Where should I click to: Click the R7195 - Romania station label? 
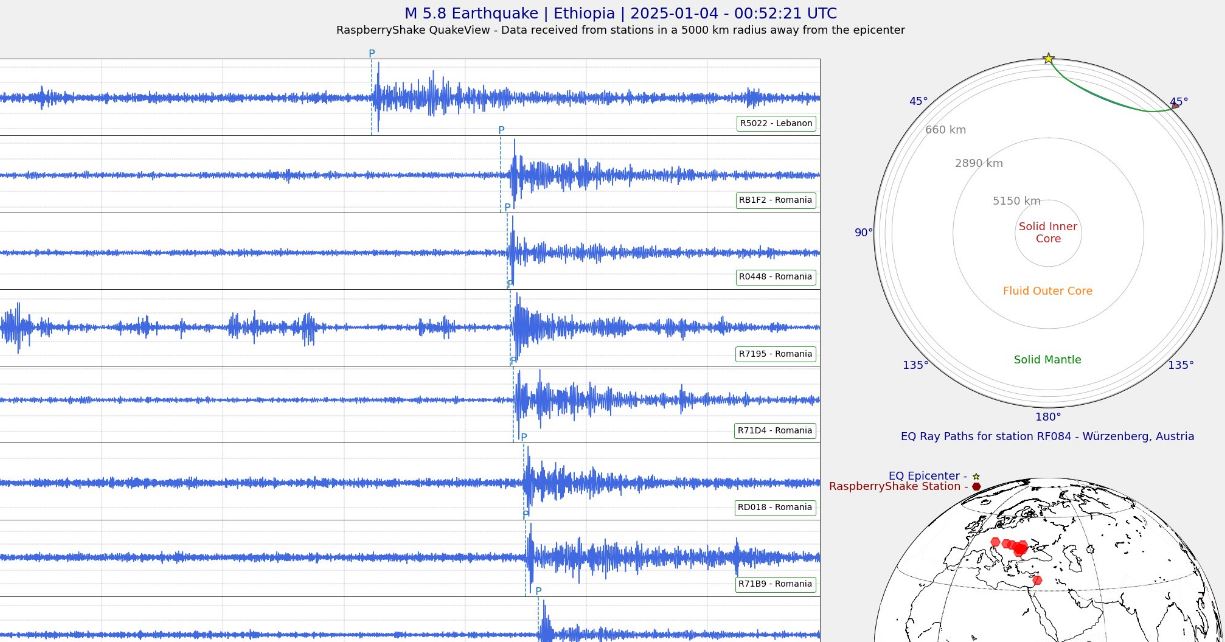coord(775,354)
